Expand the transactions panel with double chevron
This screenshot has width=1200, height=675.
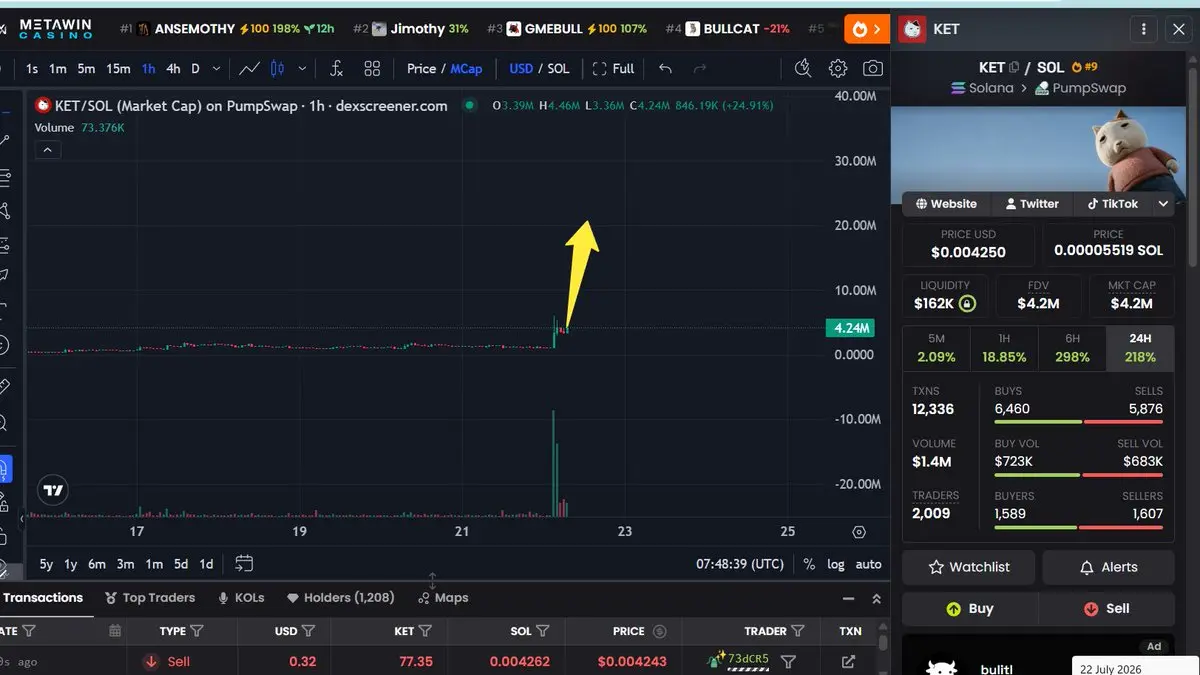tap(876, 598)
